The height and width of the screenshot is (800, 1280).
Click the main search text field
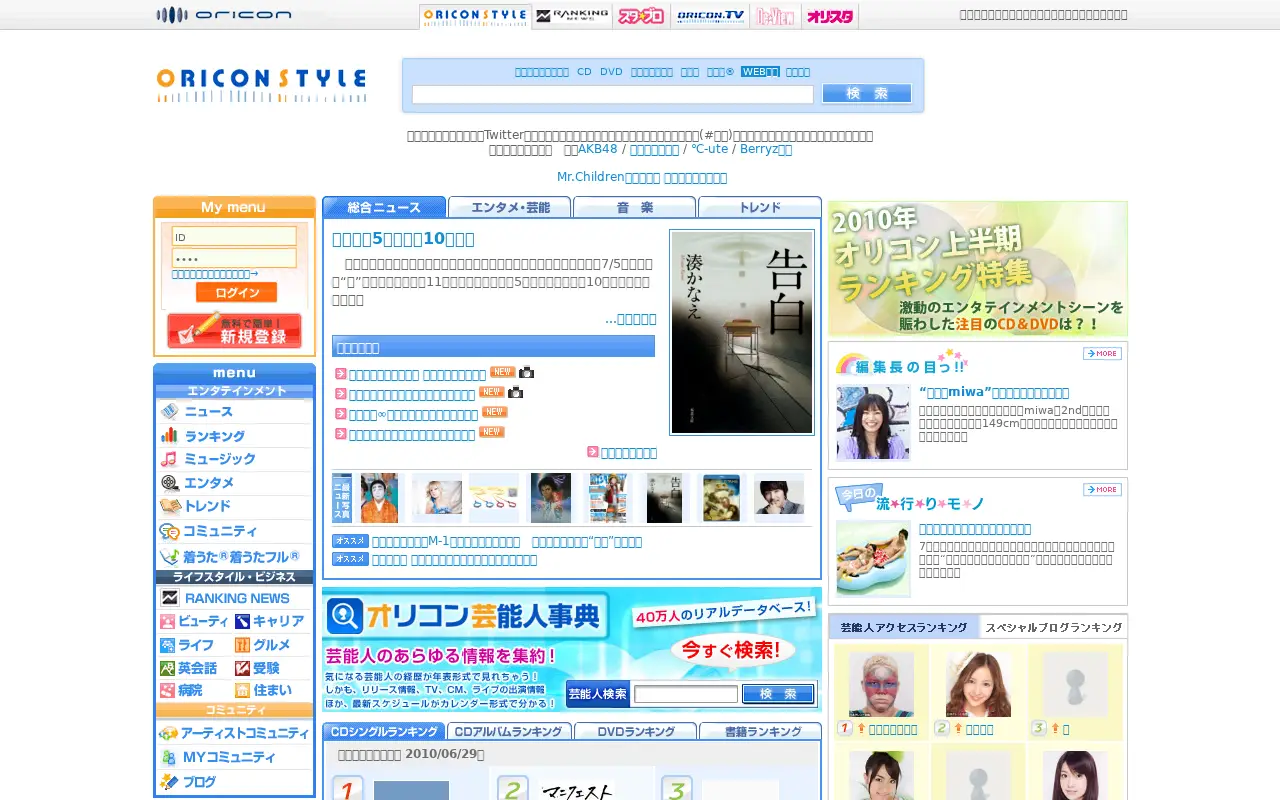tap(613, 94)
